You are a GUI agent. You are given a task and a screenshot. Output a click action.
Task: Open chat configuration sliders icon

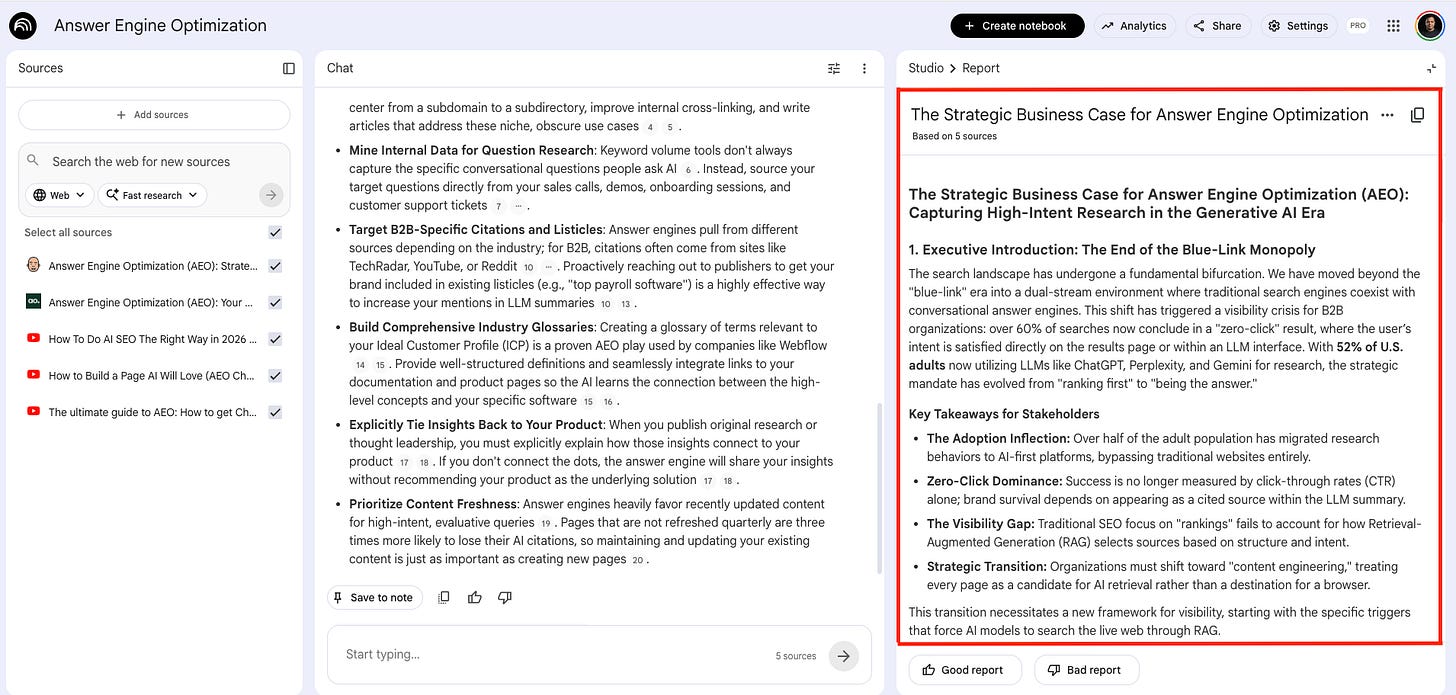[x=834, y=68]
